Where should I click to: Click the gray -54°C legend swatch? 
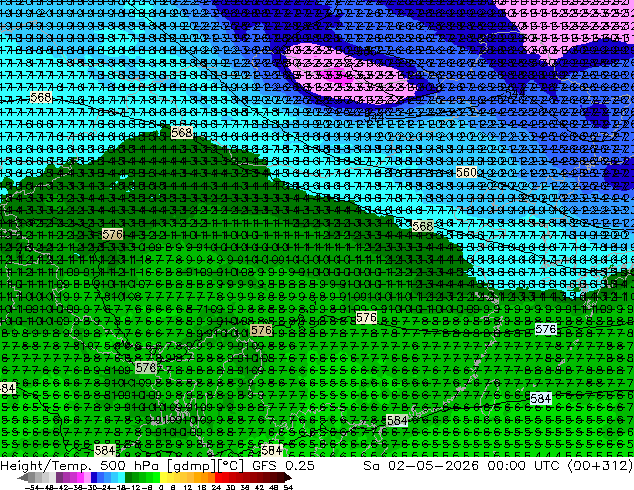click(x=32, y=477)
